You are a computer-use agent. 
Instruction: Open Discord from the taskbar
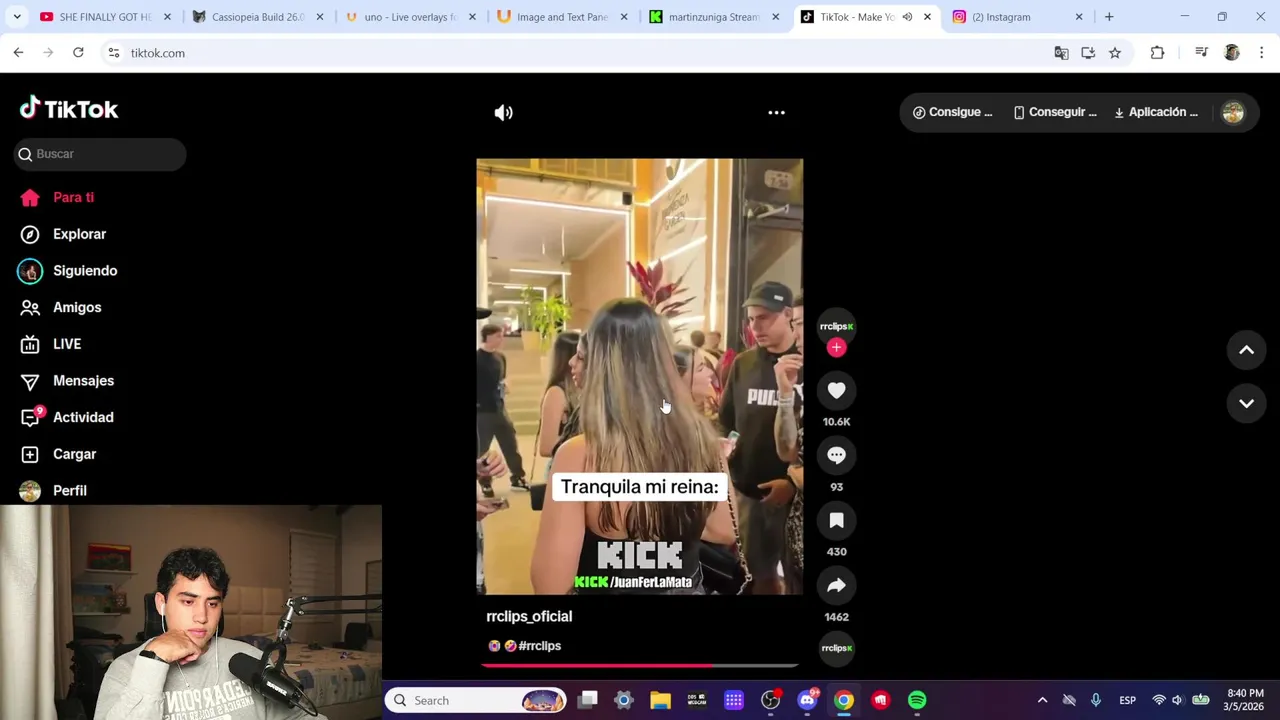[x=807, y=701]
